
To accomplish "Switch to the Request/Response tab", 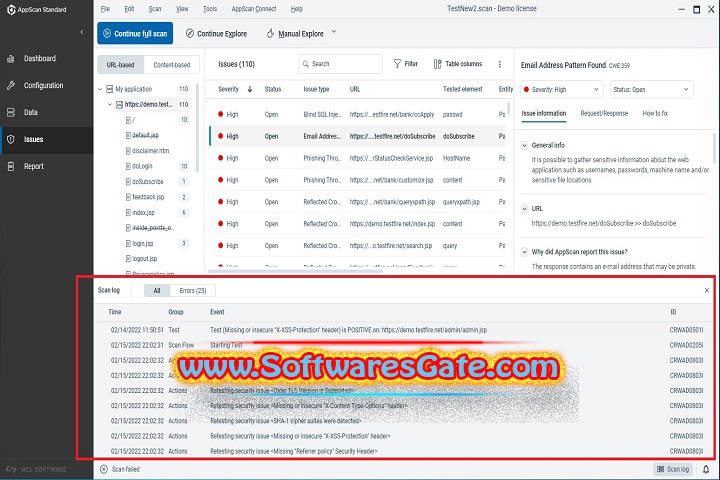I will pos(604,113).
